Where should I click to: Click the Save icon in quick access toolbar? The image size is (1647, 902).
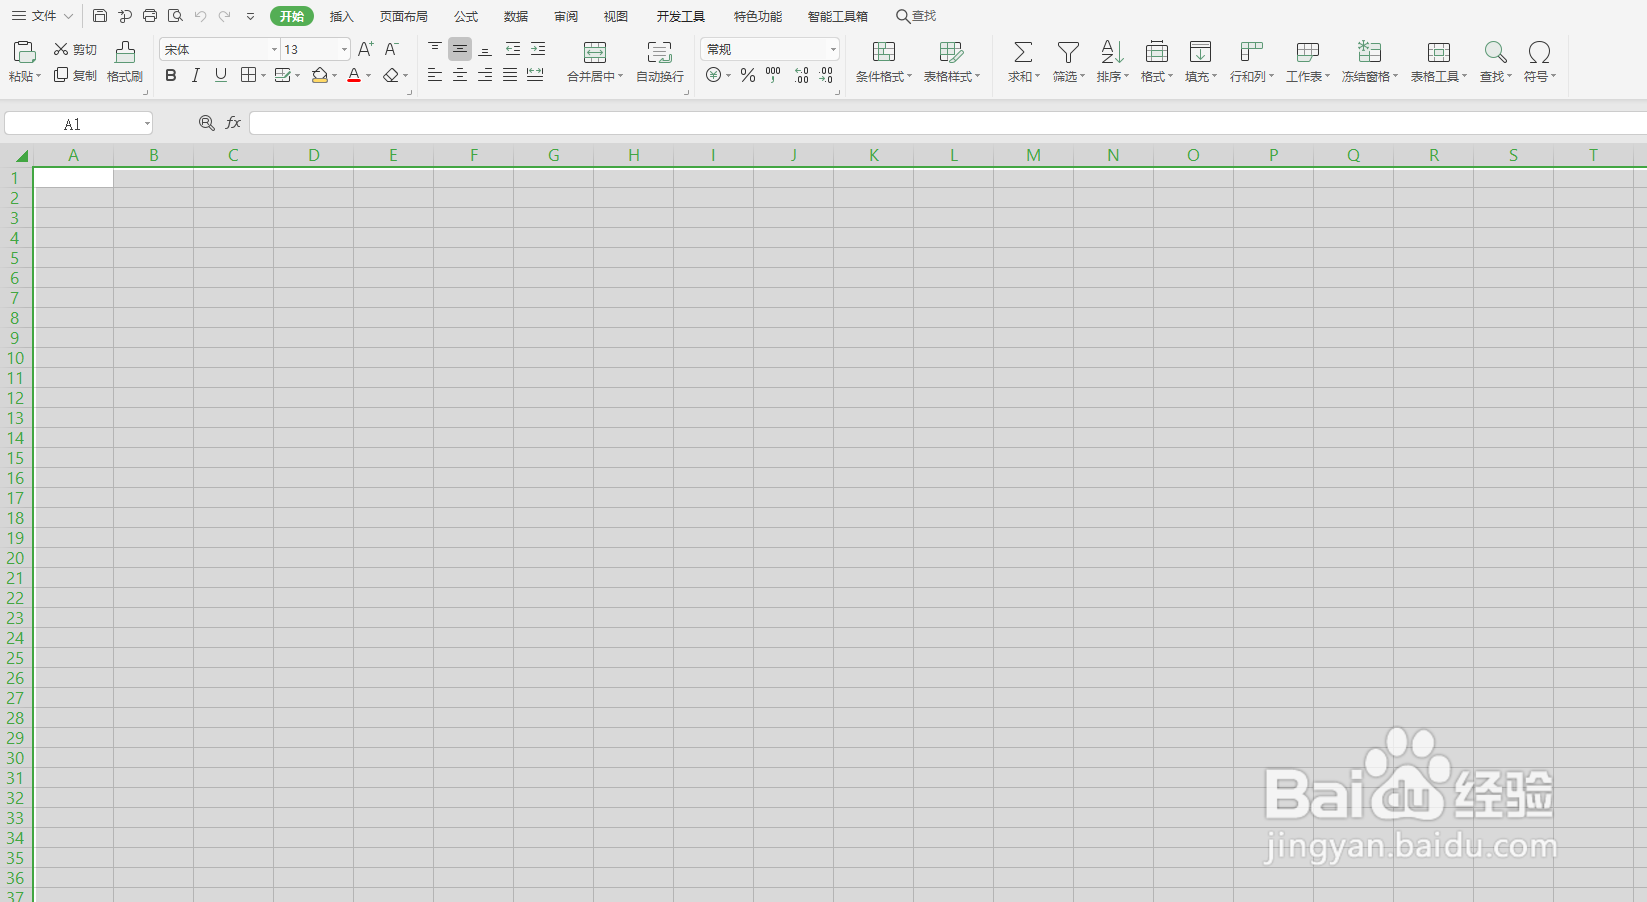(100, 16)
